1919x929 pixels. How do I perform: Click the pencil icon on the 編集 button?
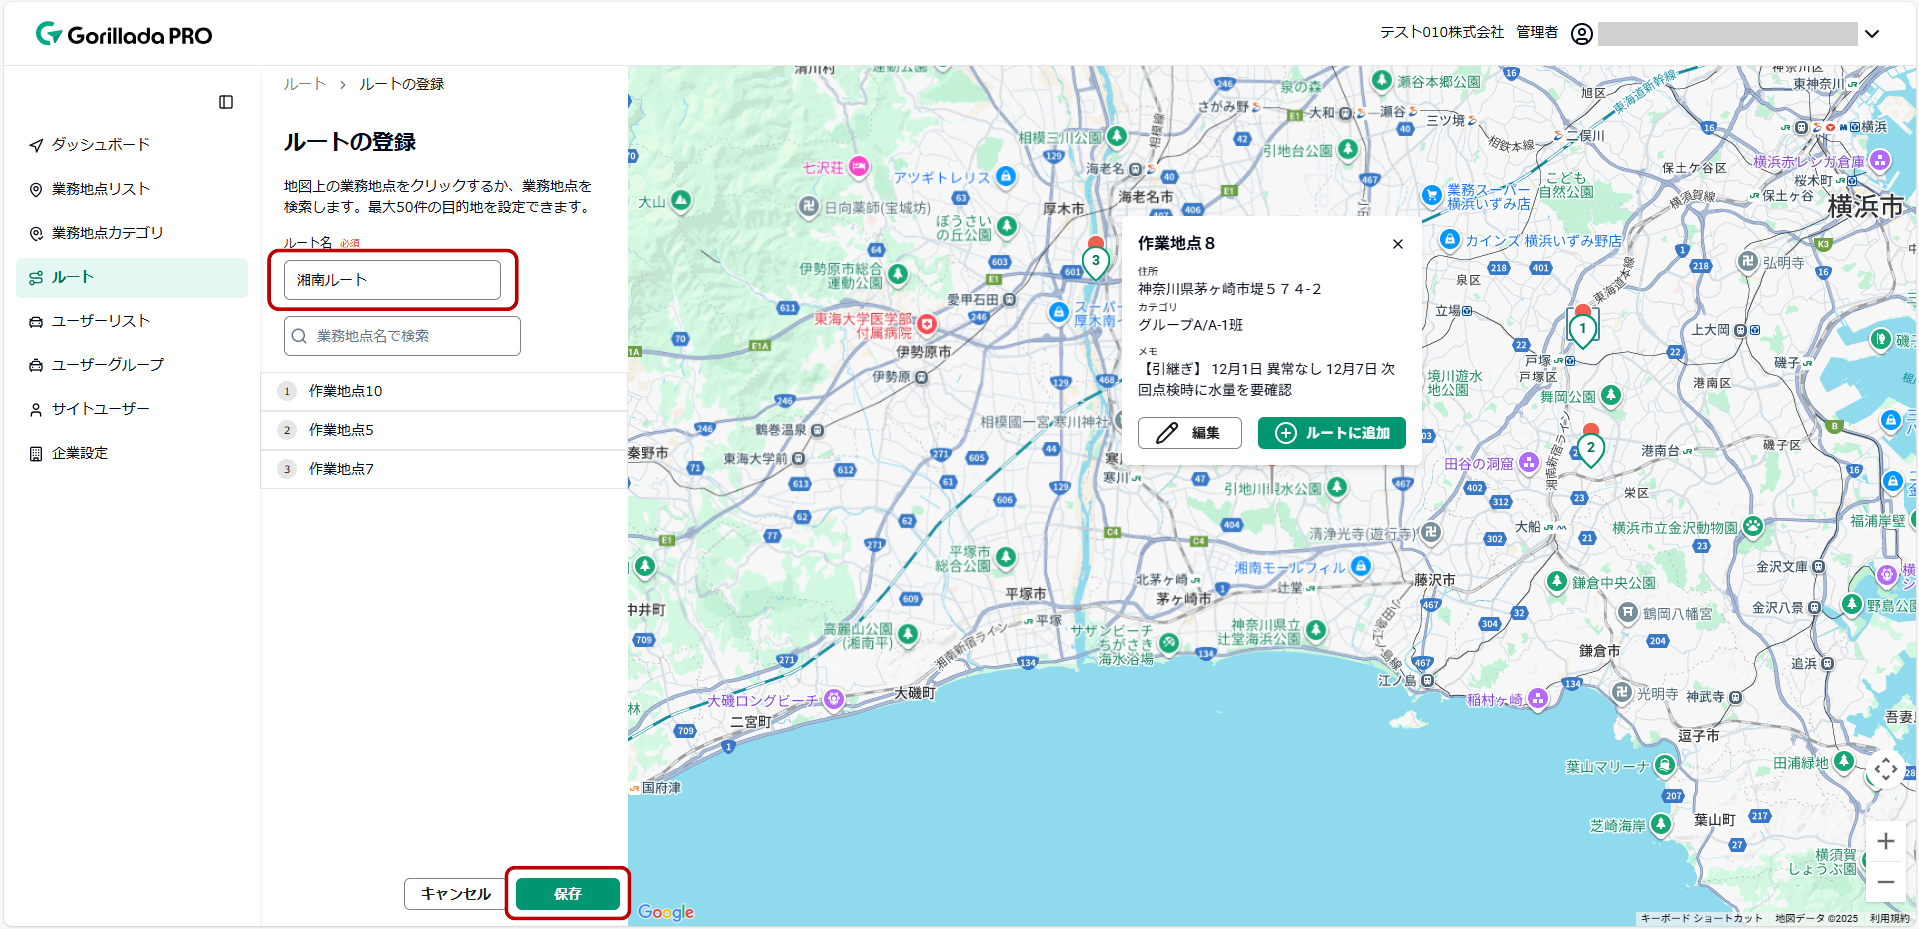click(1166, 433)
